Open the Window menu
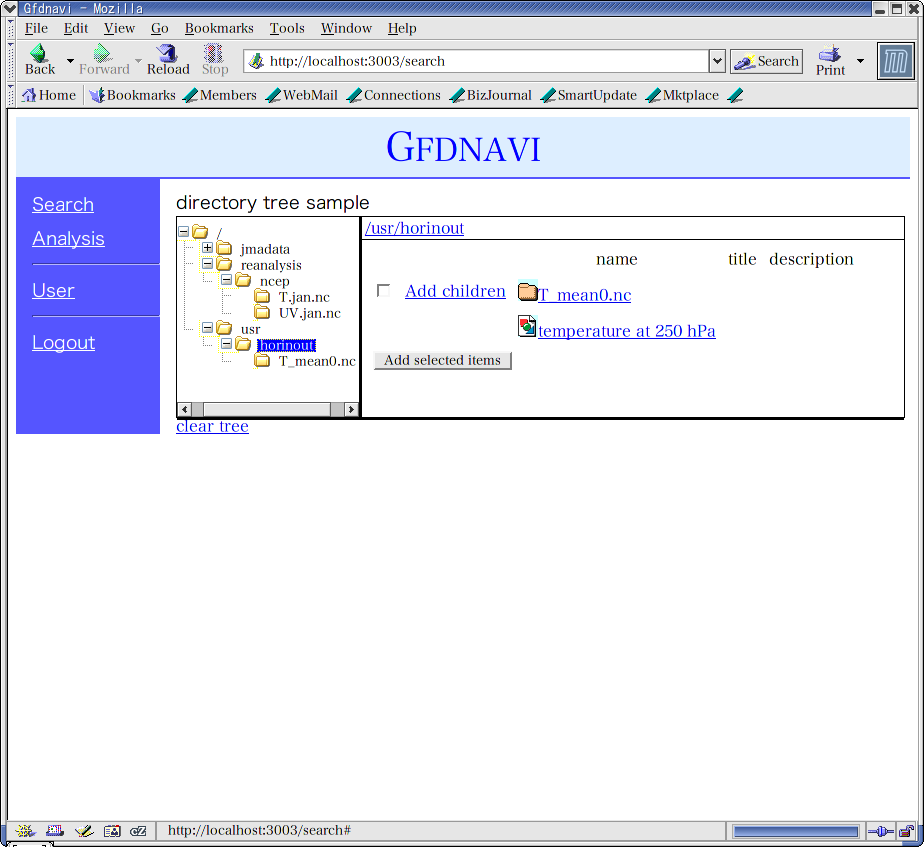This screenshot has width=924, height=847. [346, 28]
